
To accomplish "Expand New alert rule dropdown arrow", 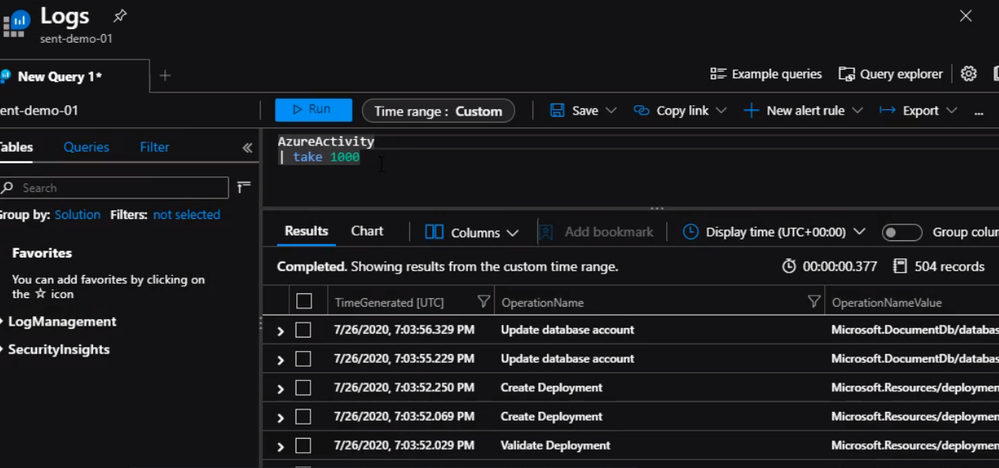I will (x=858, y=111).
